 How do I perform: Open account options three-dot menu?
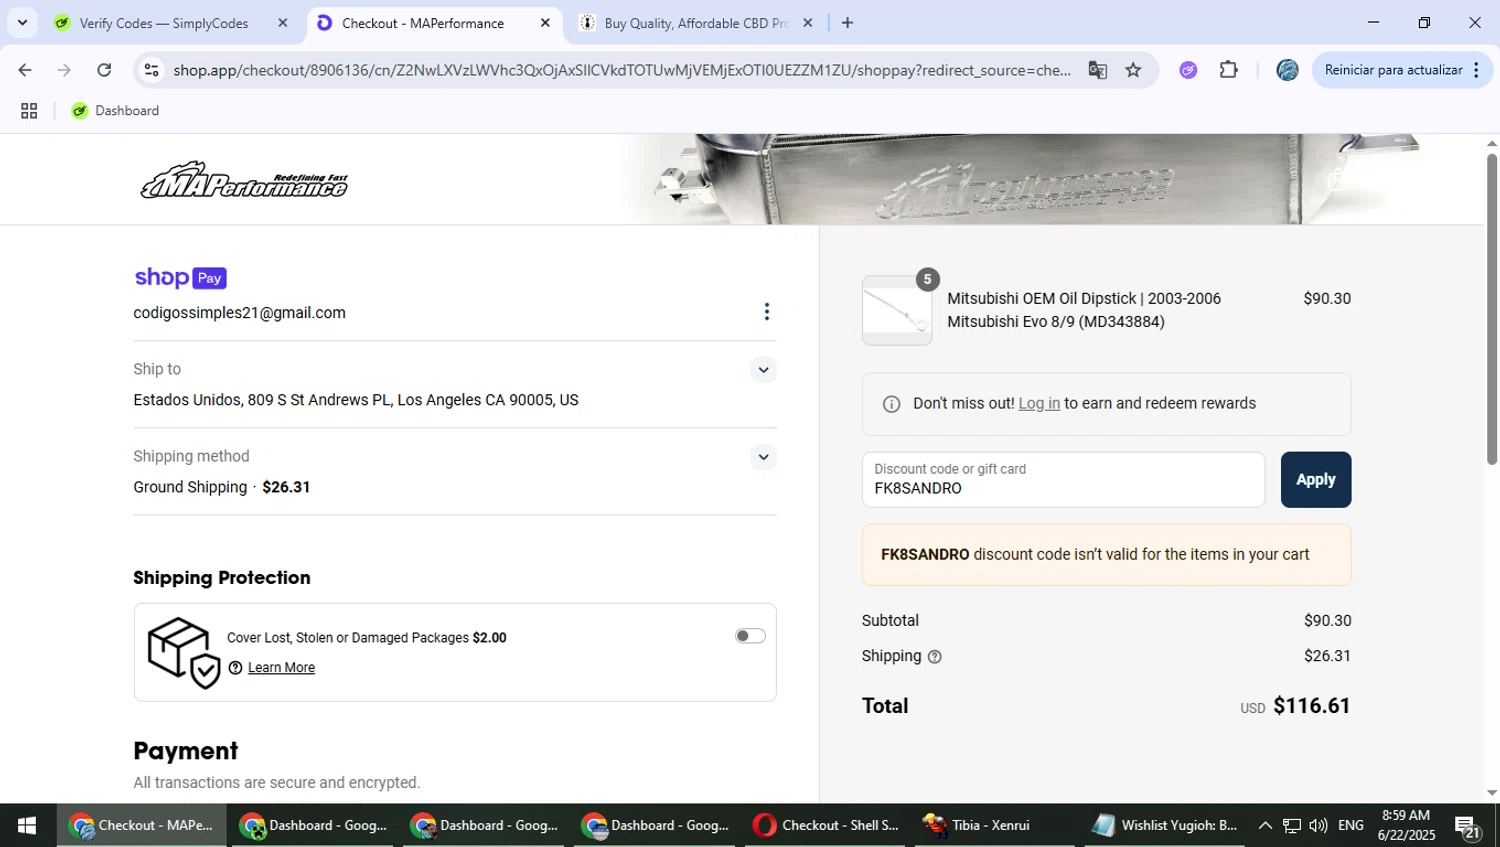[767, 312]
